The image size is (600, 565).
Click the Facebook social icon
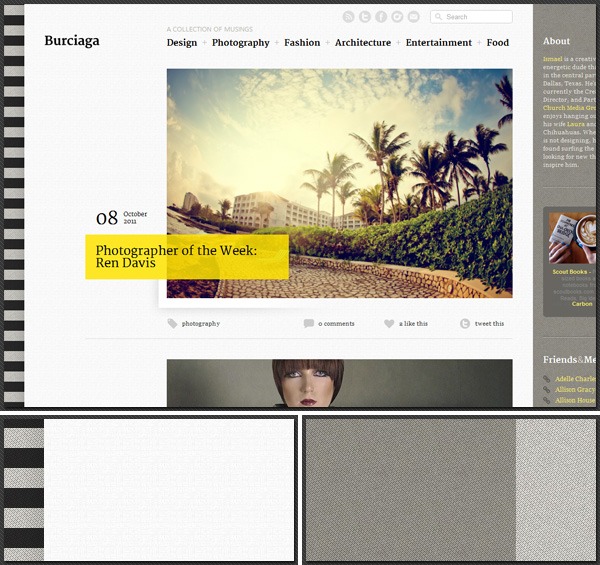[x=381, y=17]
